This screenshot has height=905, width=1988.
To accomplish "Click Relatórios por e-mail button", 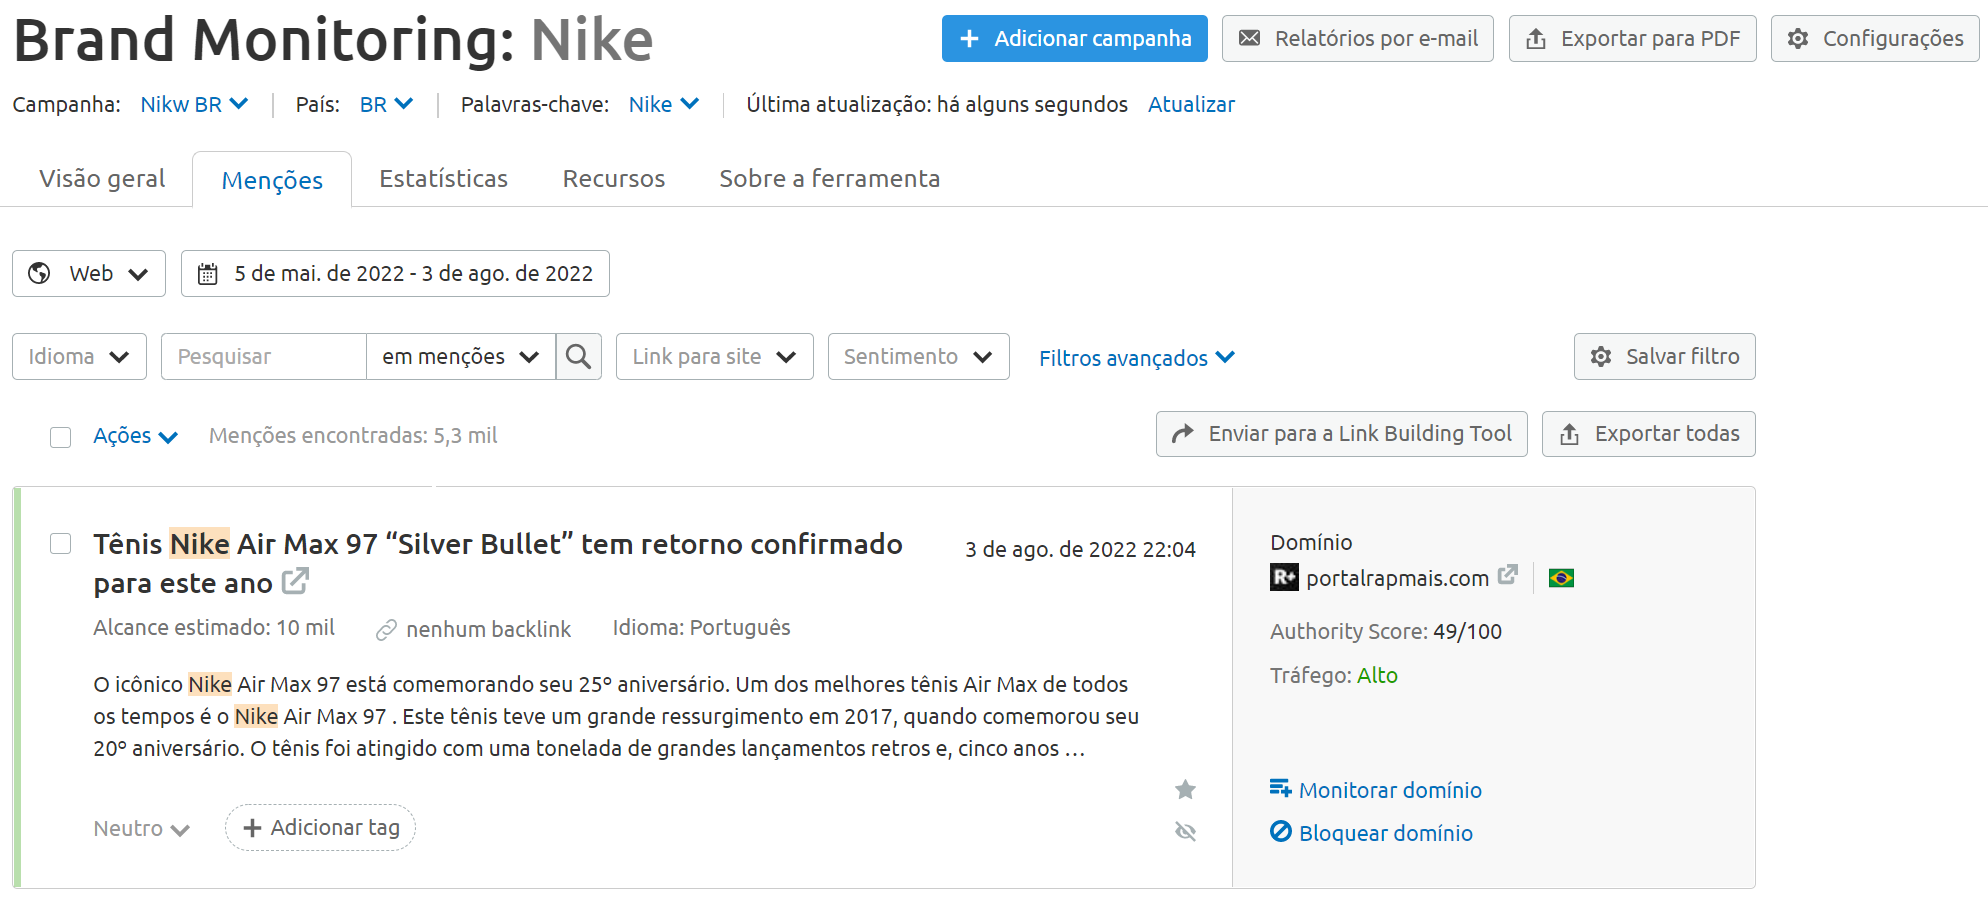I will pos(1357,38).
